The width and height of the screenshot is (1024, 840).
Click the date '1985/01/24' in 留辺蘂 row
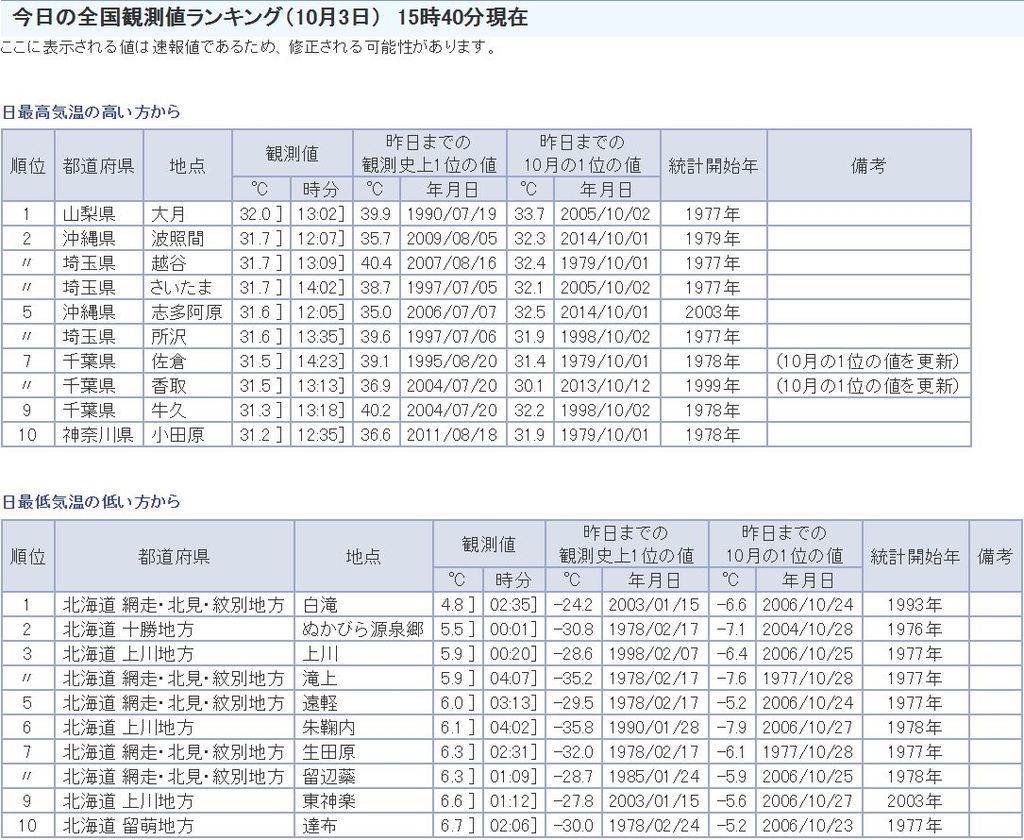click(x=654, y=777)
